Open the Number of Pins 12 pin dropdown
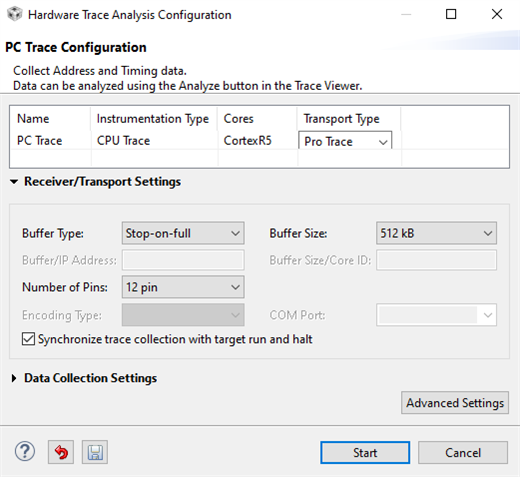Image resolution: width=520 pixels, height=477 pixels. click(x=183, y=287)
